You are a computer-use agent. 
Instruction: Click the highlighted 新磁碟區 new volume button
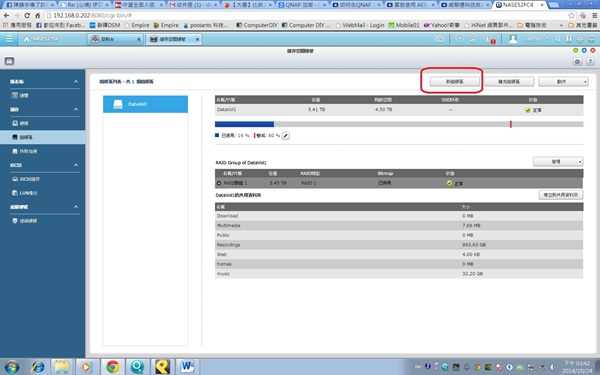coord(454,82)
